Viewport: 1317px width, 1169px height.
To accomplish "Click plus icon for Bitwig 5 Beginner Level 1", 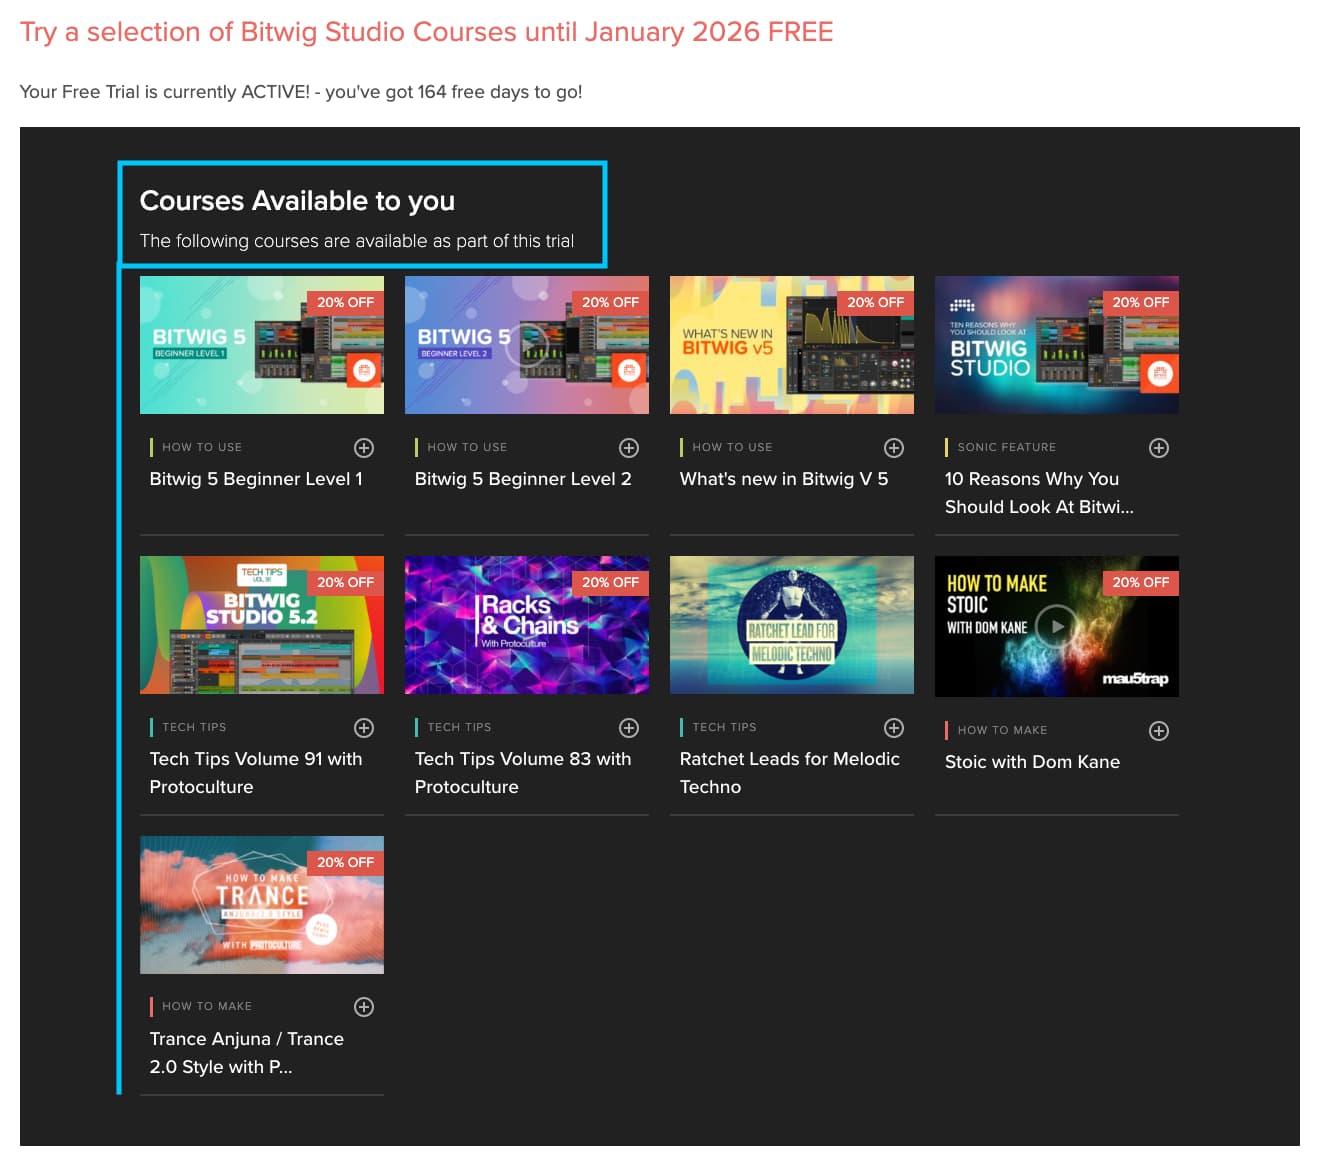I will [364, 448].
